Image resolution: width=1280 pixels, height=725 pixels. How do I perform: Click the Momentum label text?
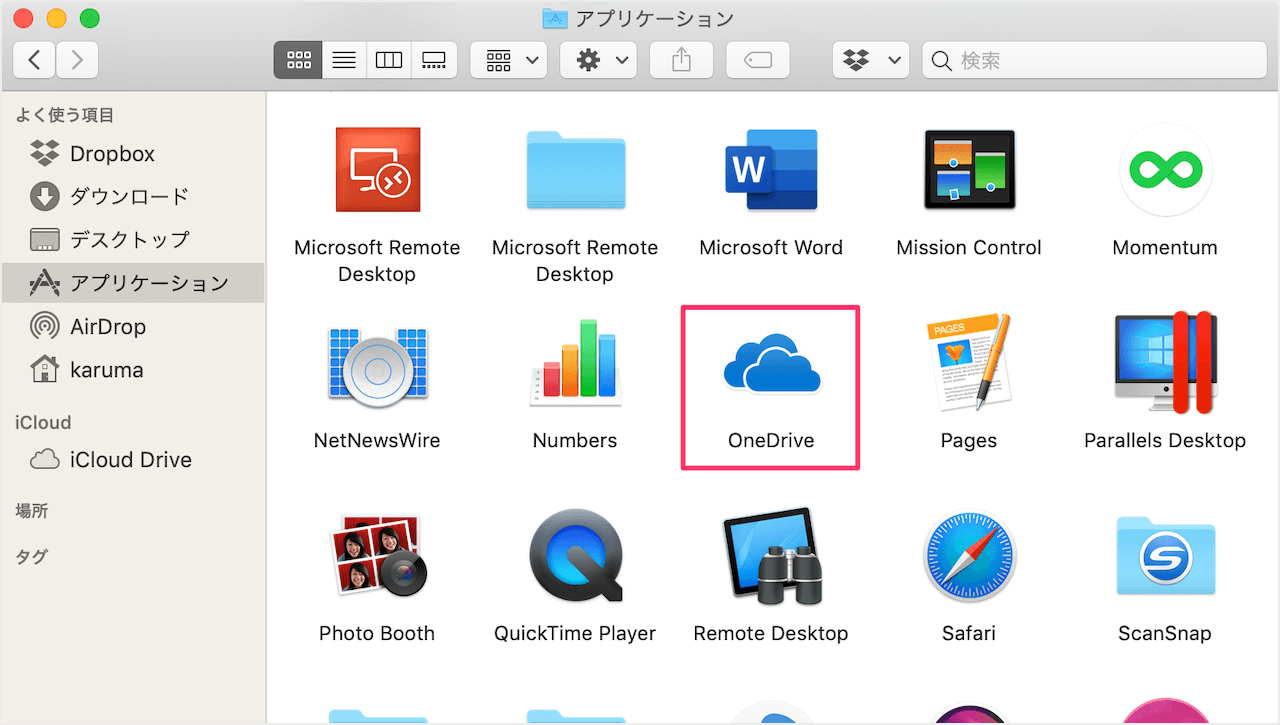click(x=1165, y=247)
